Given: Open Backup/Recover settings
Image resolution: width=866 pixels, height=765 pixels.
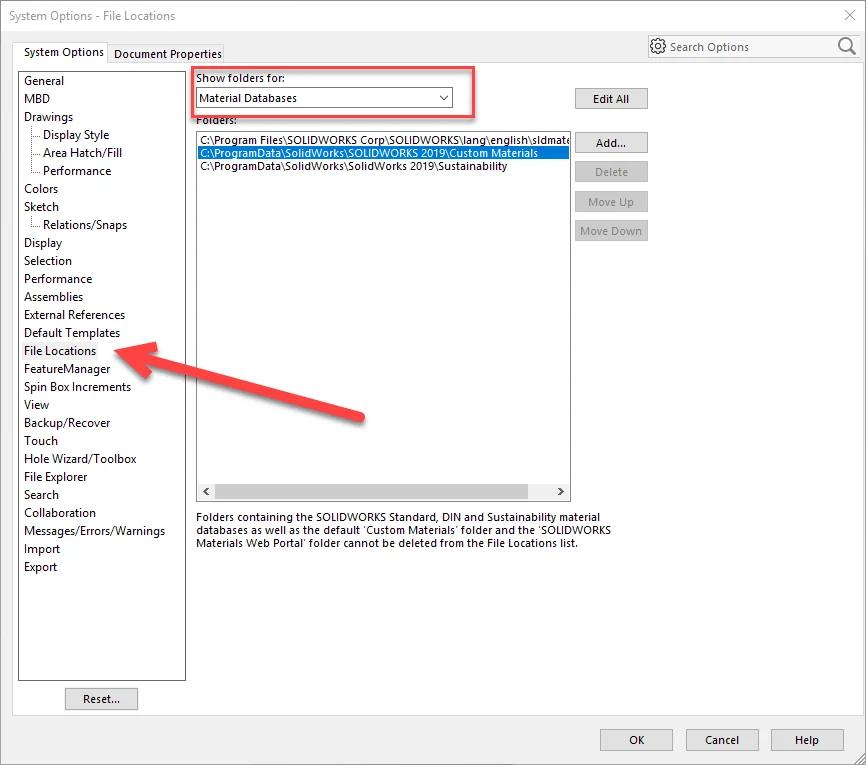Looking at the screenshot, I should coord(67,422).
